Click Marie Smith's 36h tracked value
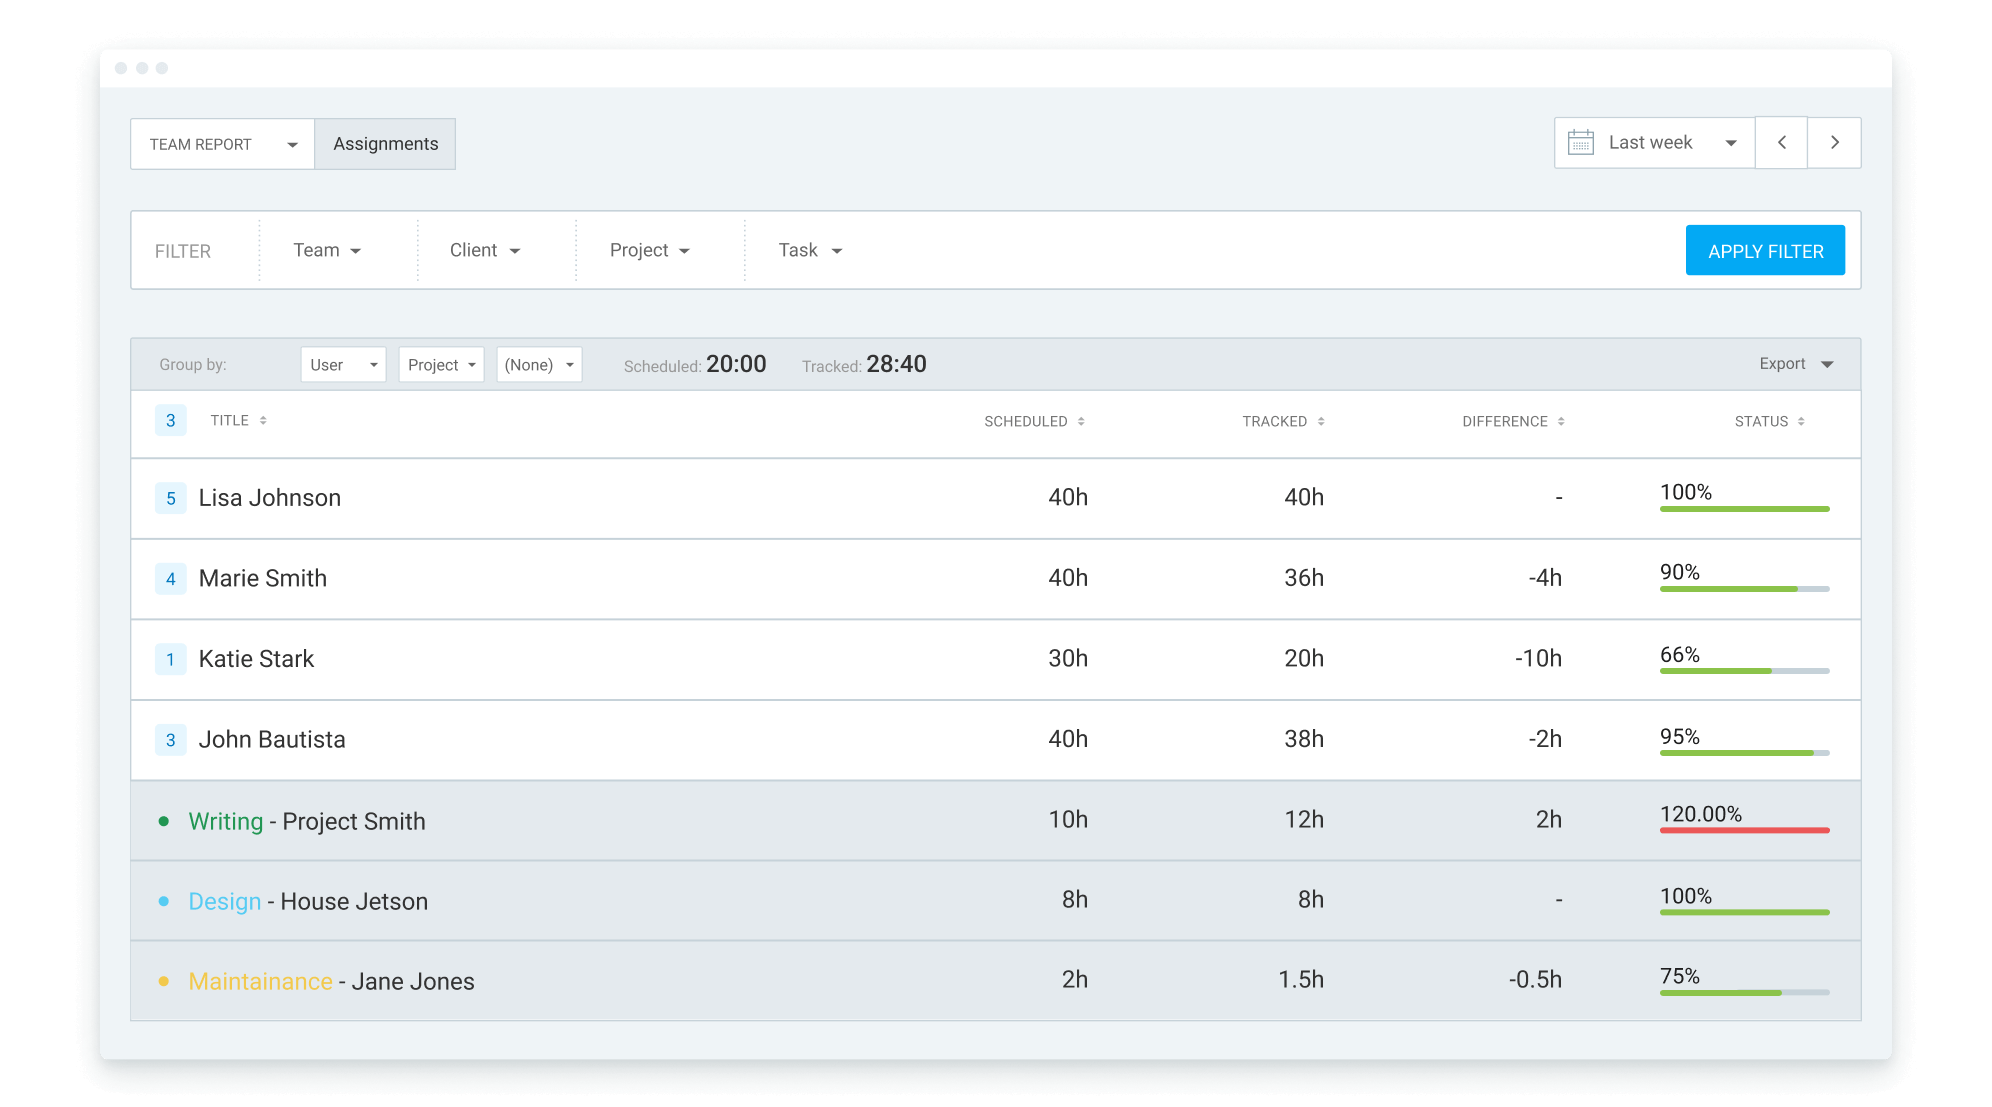Image resolution: width=1992 pixels, height=1107 pixels. pyautogui.click(x=1304, y=578)
